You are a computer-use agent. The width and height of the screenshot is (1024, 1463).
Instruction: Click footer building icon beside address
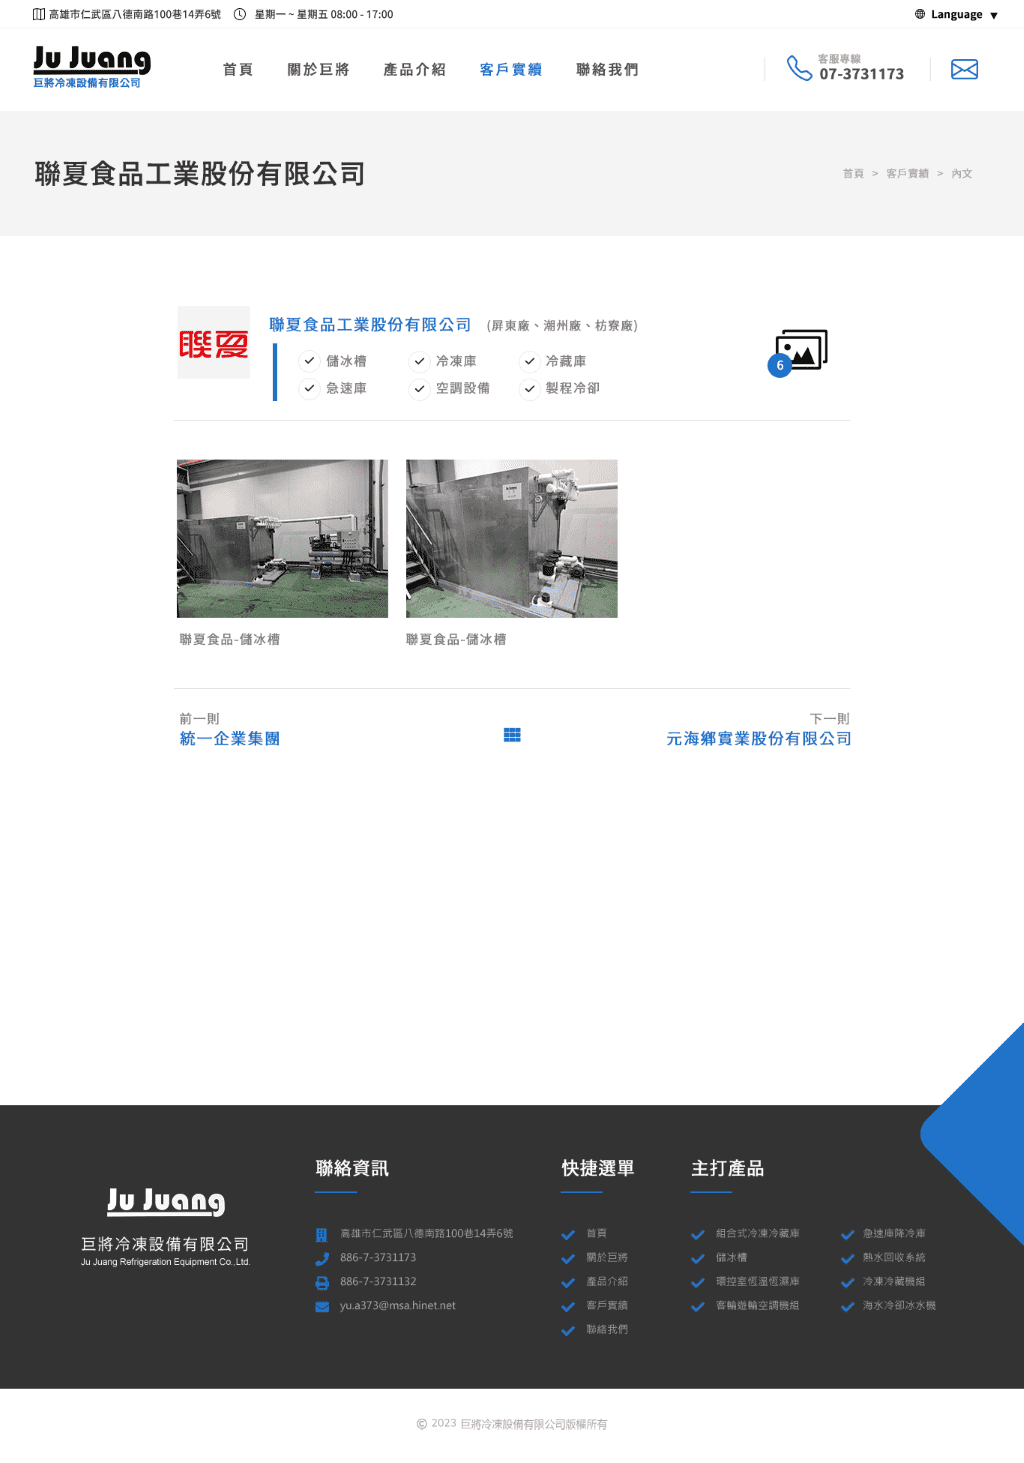click(x=322, y=1235)
